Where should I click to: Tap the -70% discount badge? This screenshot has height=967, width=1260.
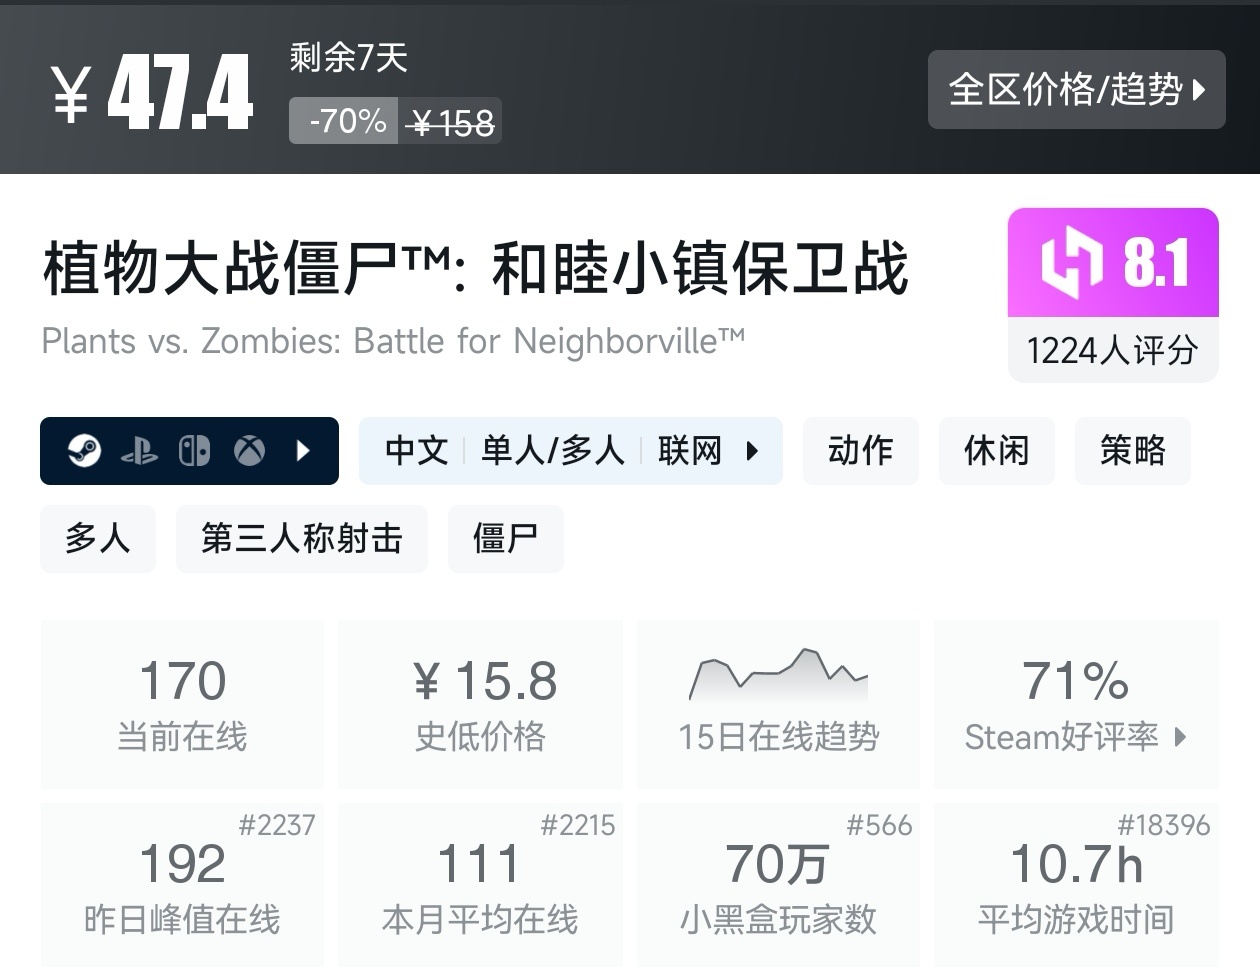click(x=346, y=122)
